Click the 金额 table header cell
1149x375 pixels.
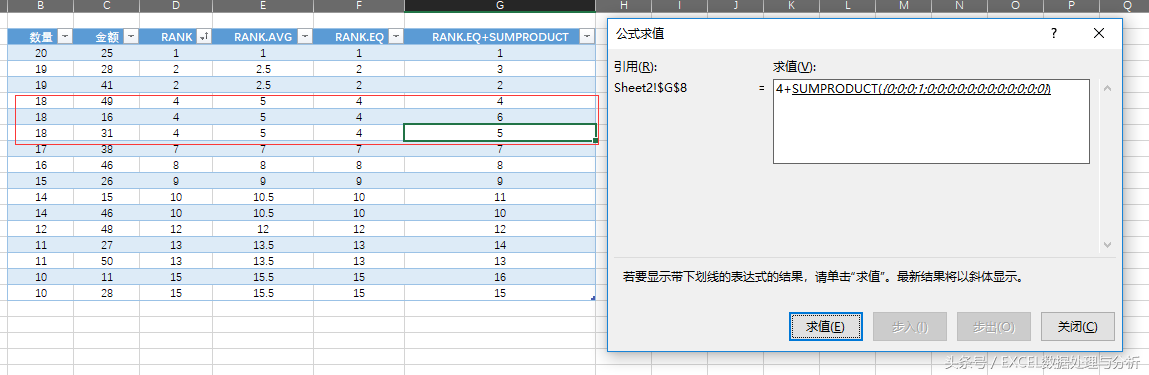point(106,37)
